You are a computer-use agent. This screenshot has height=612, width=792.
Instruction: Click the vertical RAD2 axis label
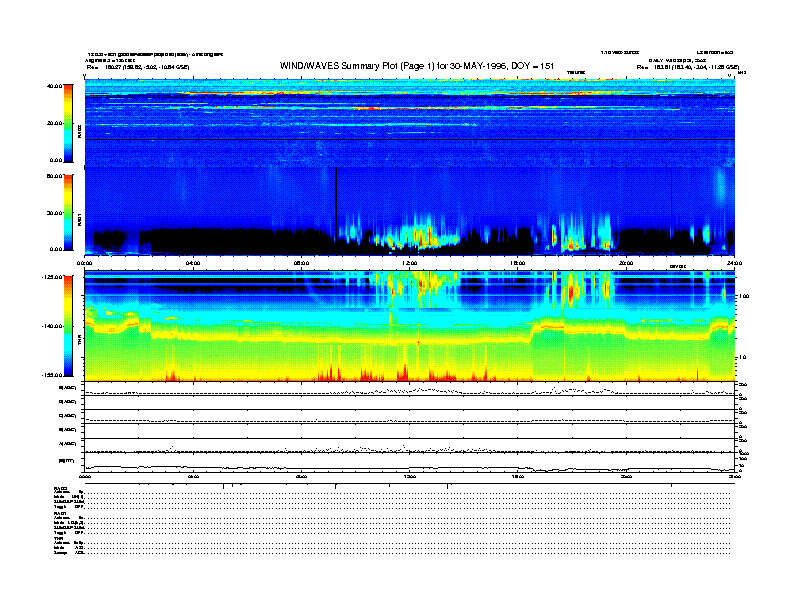(79, 132)
